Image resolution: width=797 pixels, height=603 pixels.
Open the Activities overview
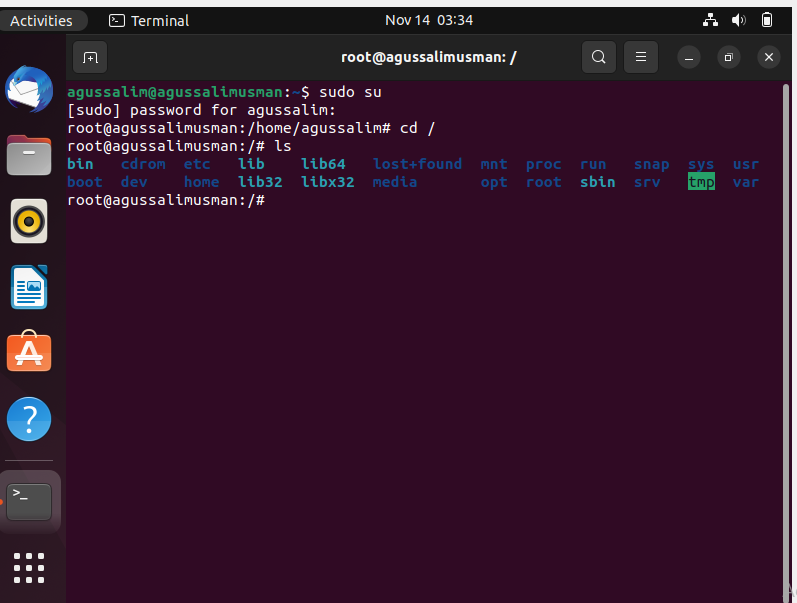click(x=41, y=21)
